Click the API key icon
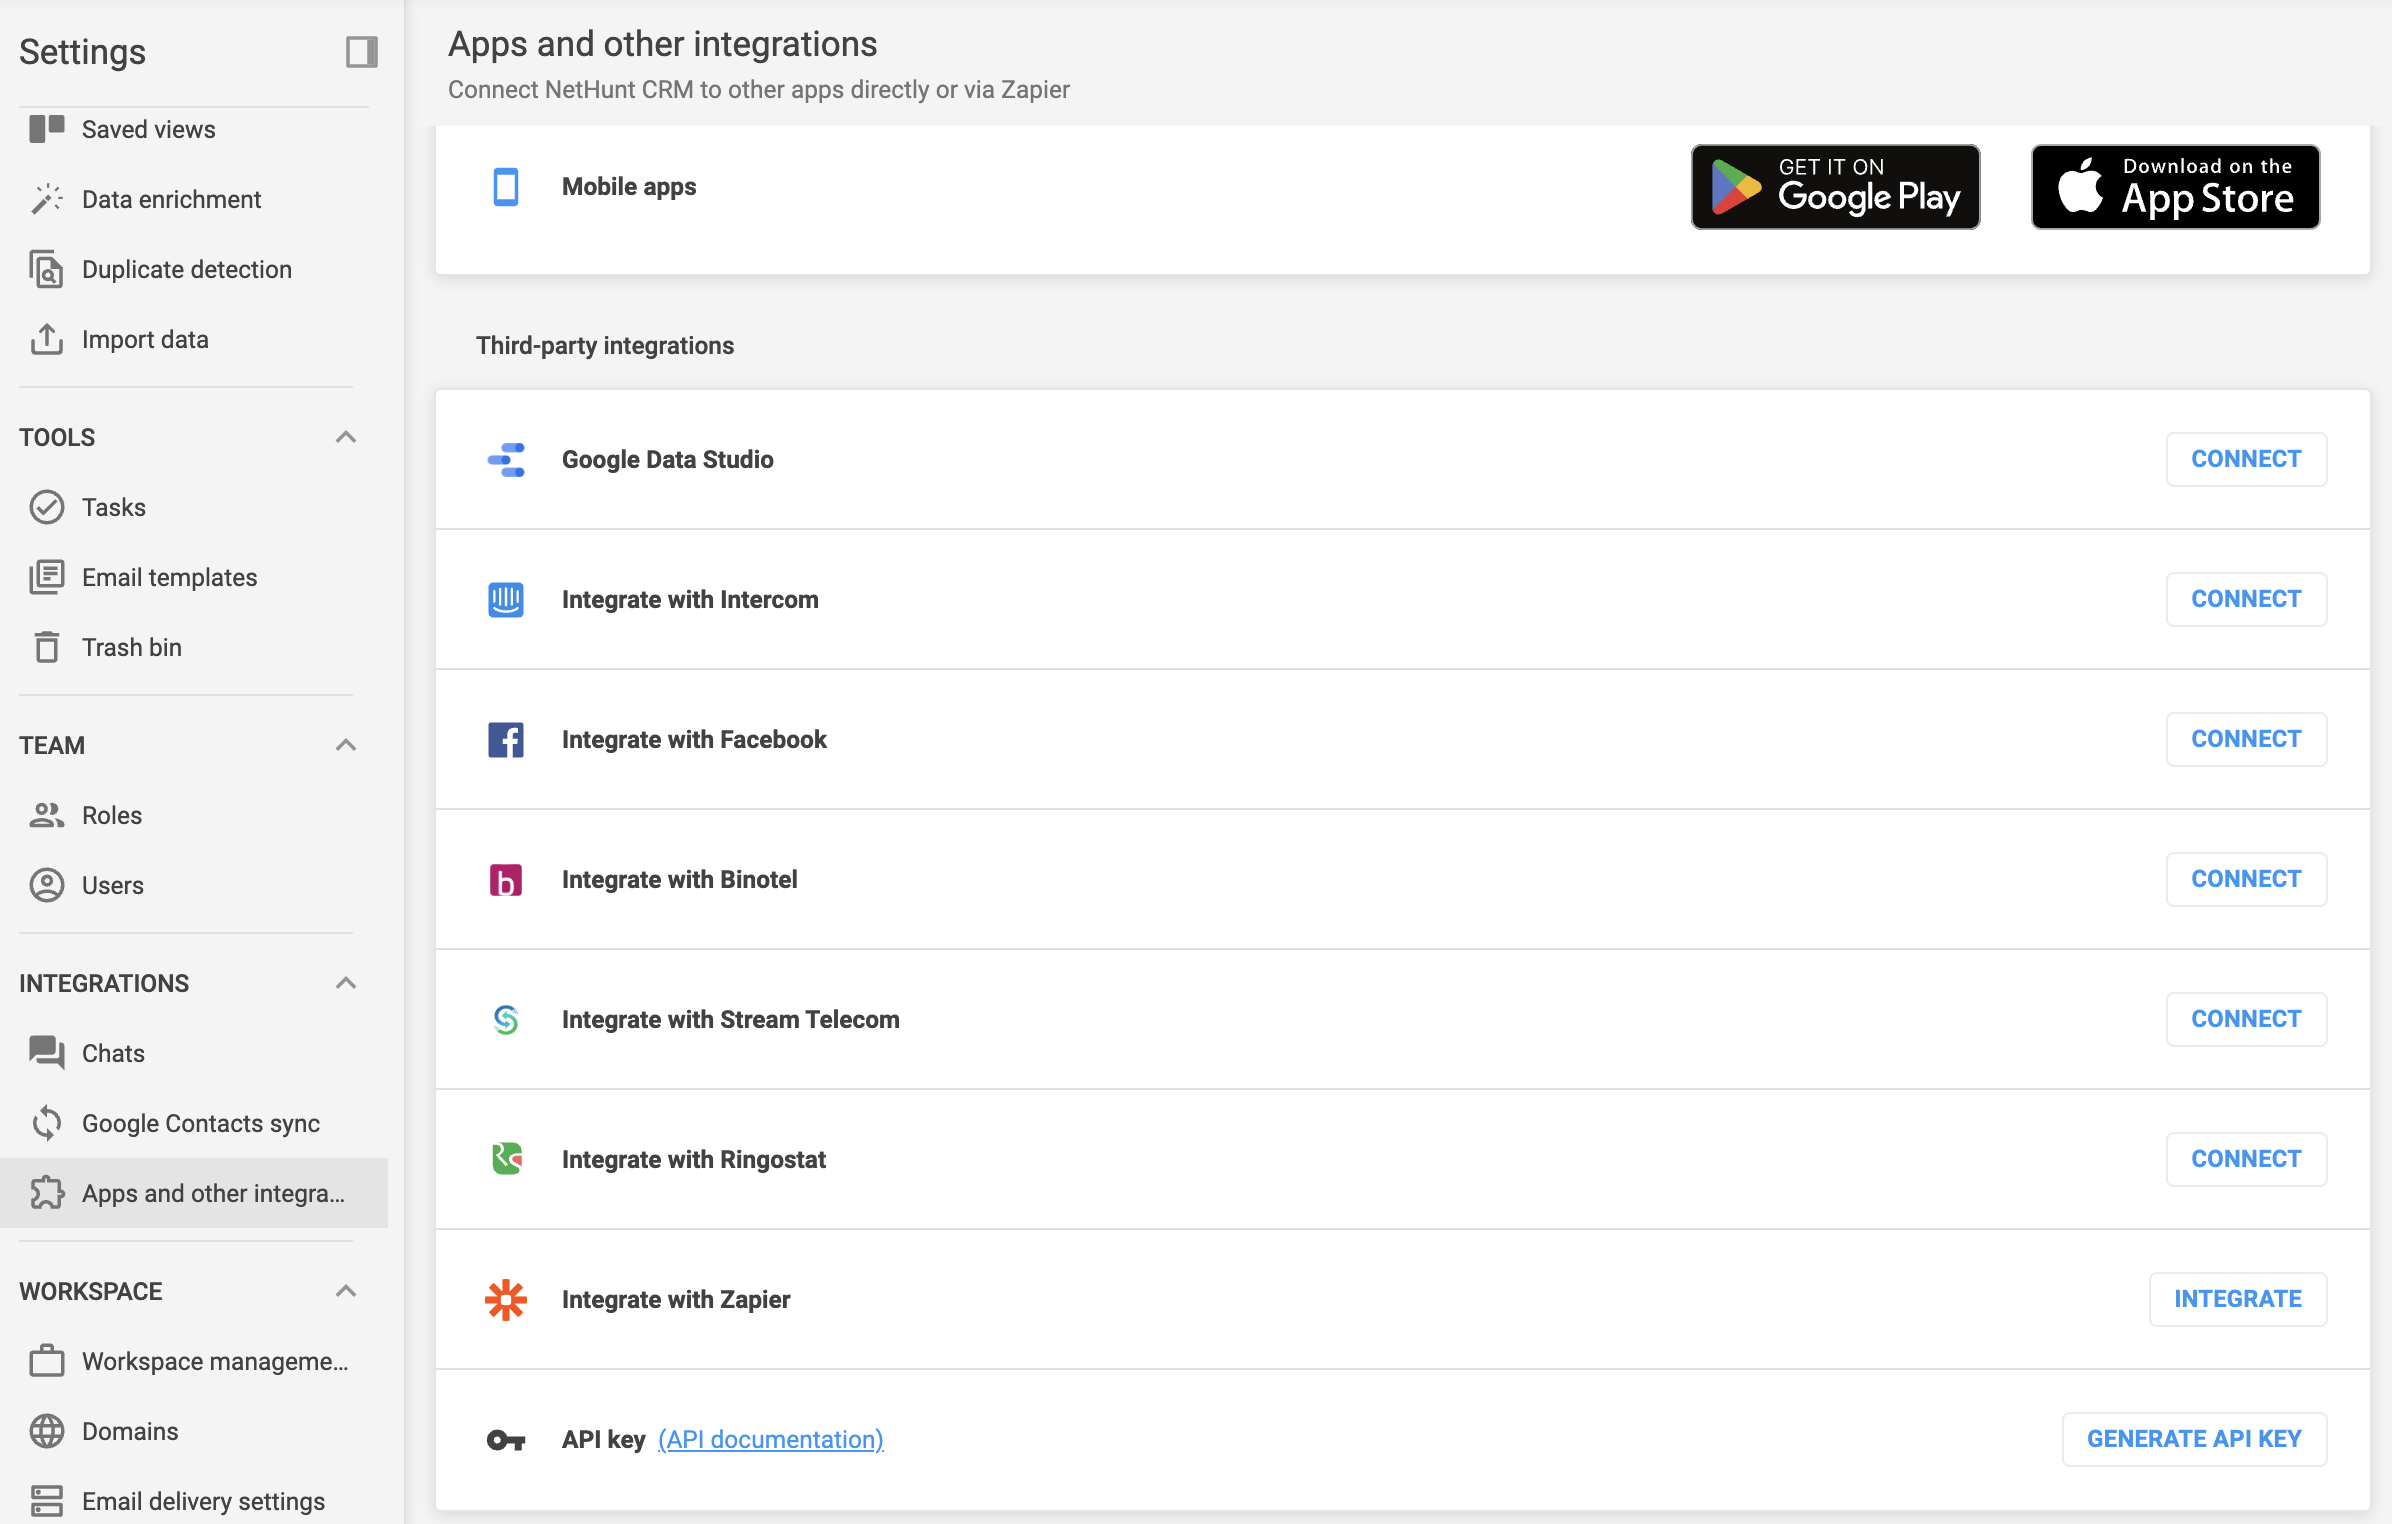 506,1437
